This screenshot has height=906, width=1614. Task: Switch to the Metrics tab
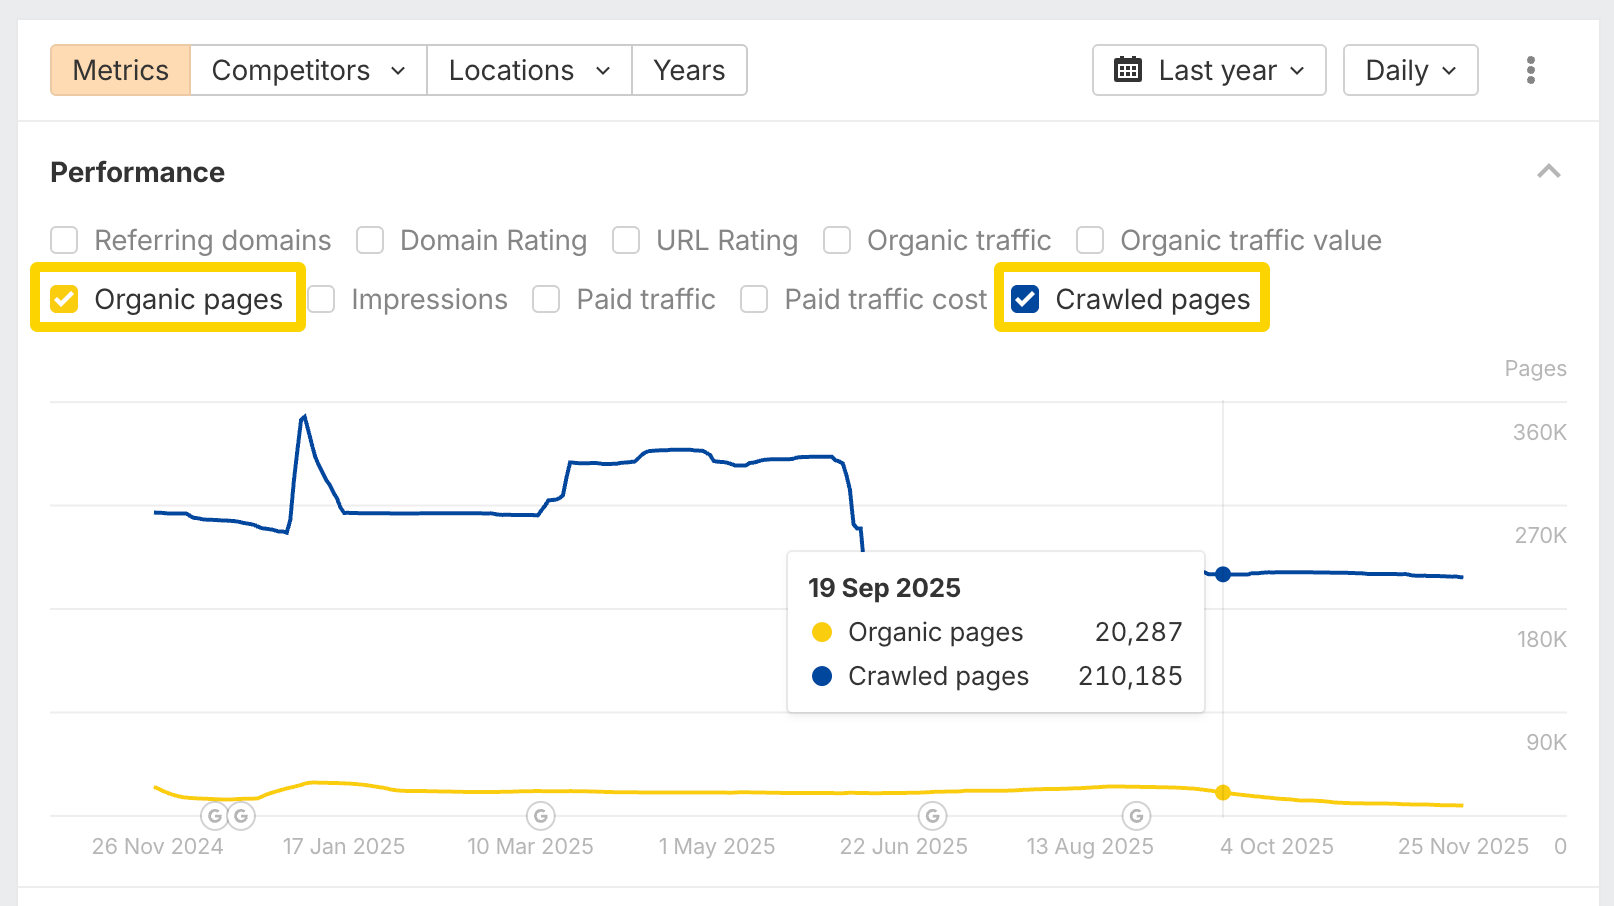click(121, 70)
